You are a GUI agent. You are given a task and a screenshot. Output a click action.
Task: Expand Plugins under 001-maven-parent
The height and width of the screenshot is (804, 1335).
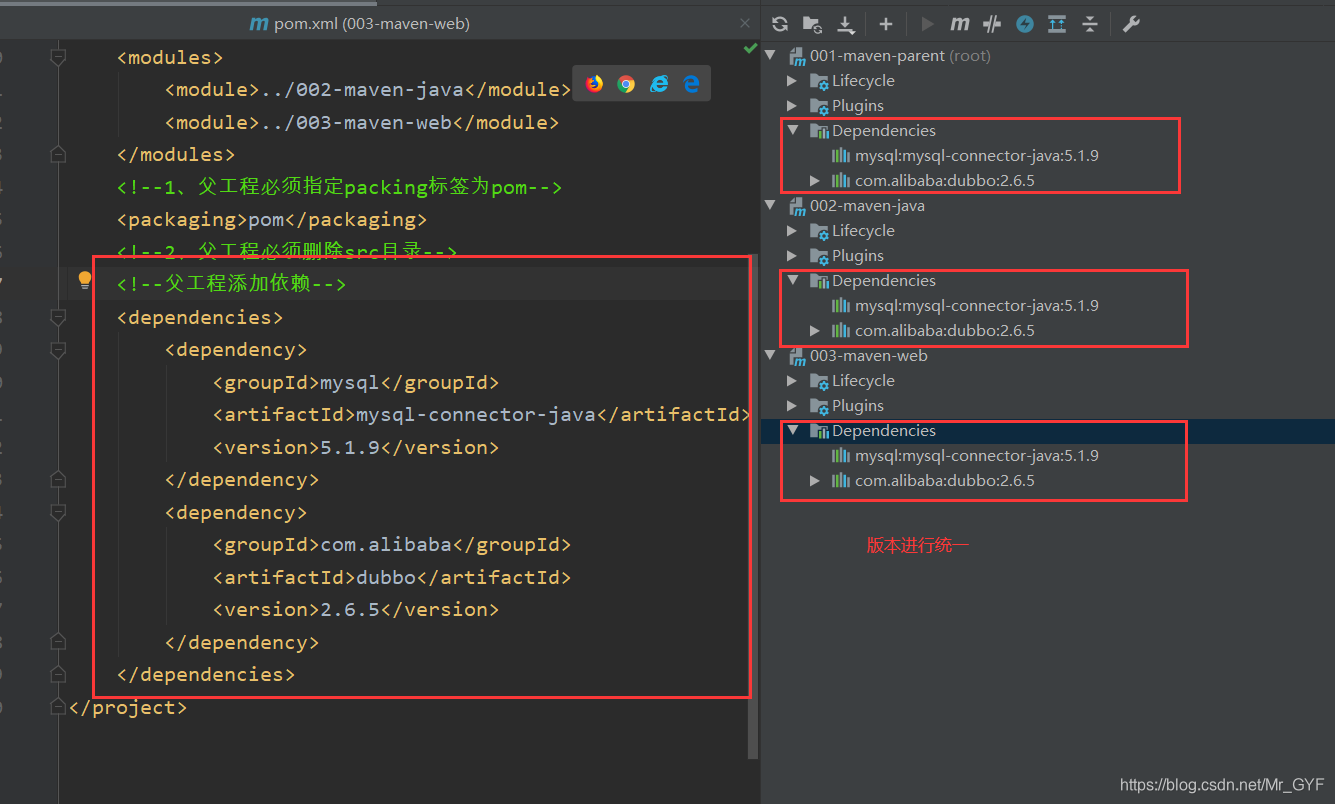coord(792,105)
